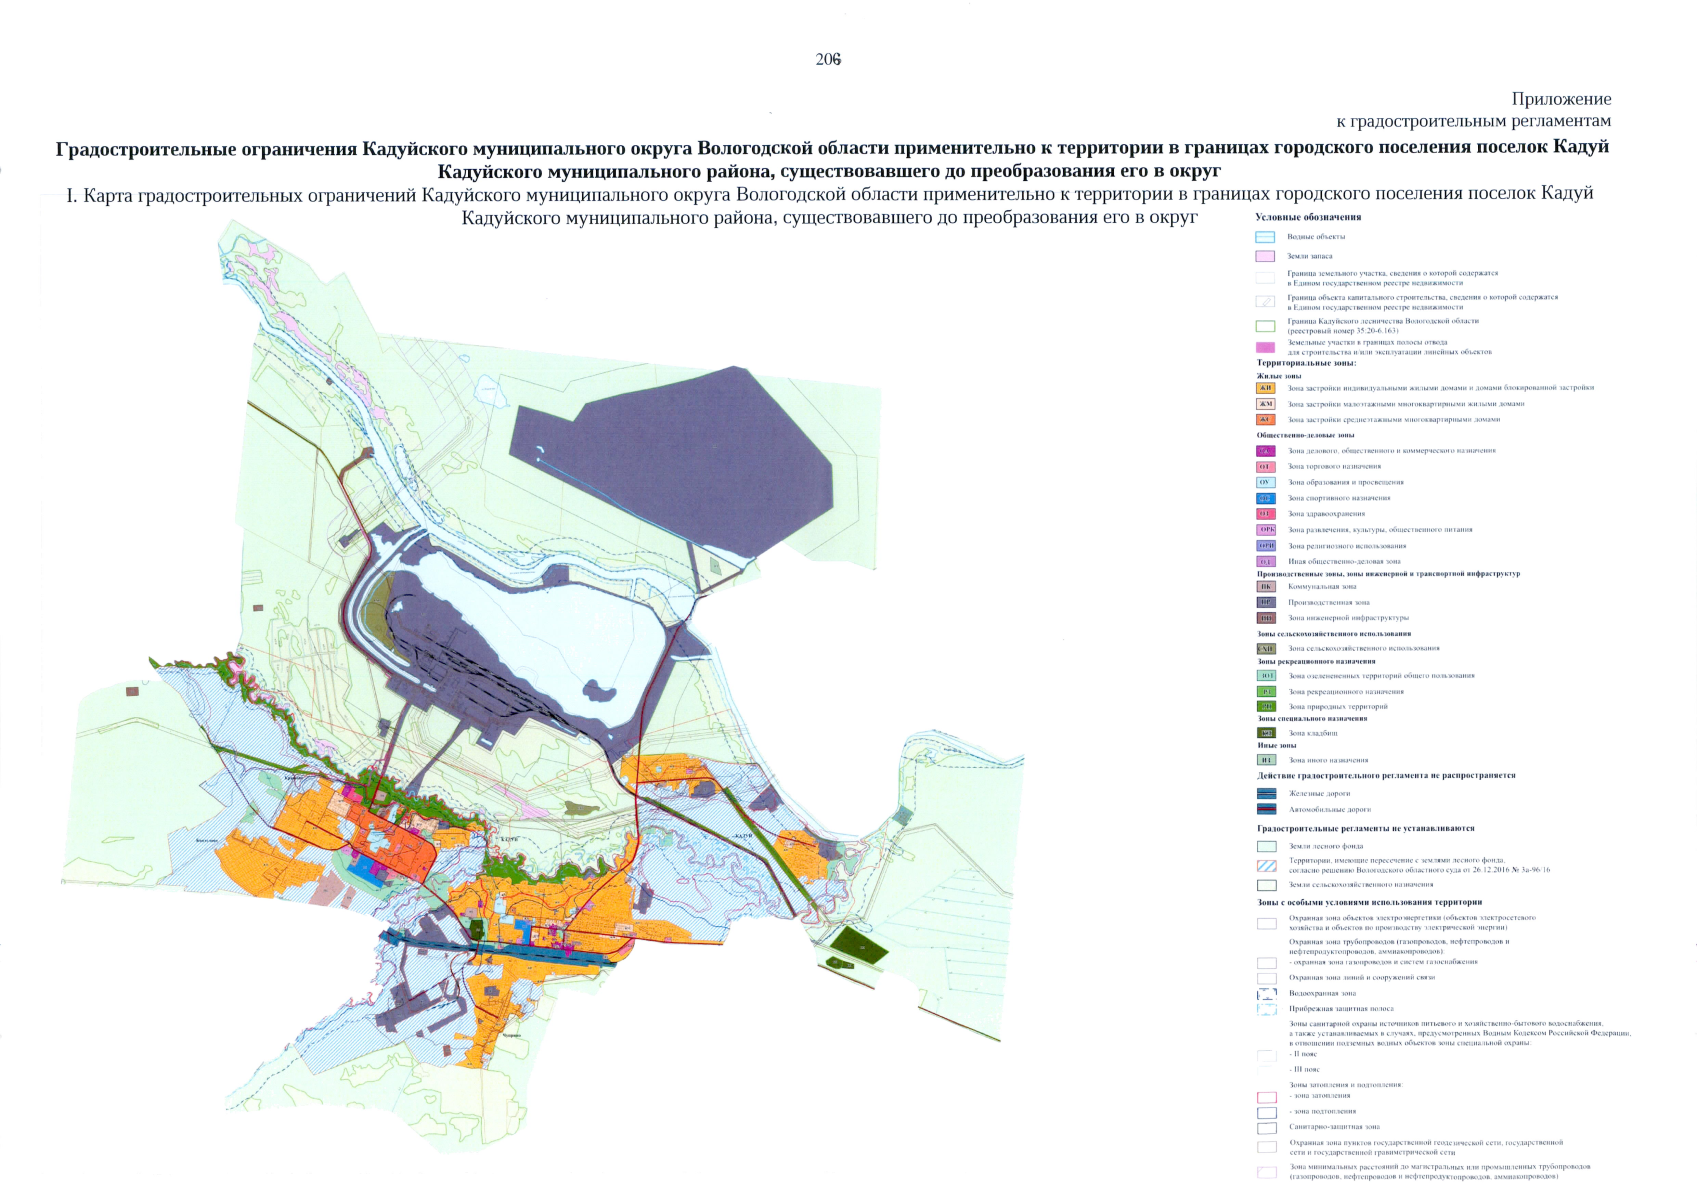Screen dimensions: 1697x1200
Task: Select the ОРК entertainment and culture zone symbol
Action: 1266,530
